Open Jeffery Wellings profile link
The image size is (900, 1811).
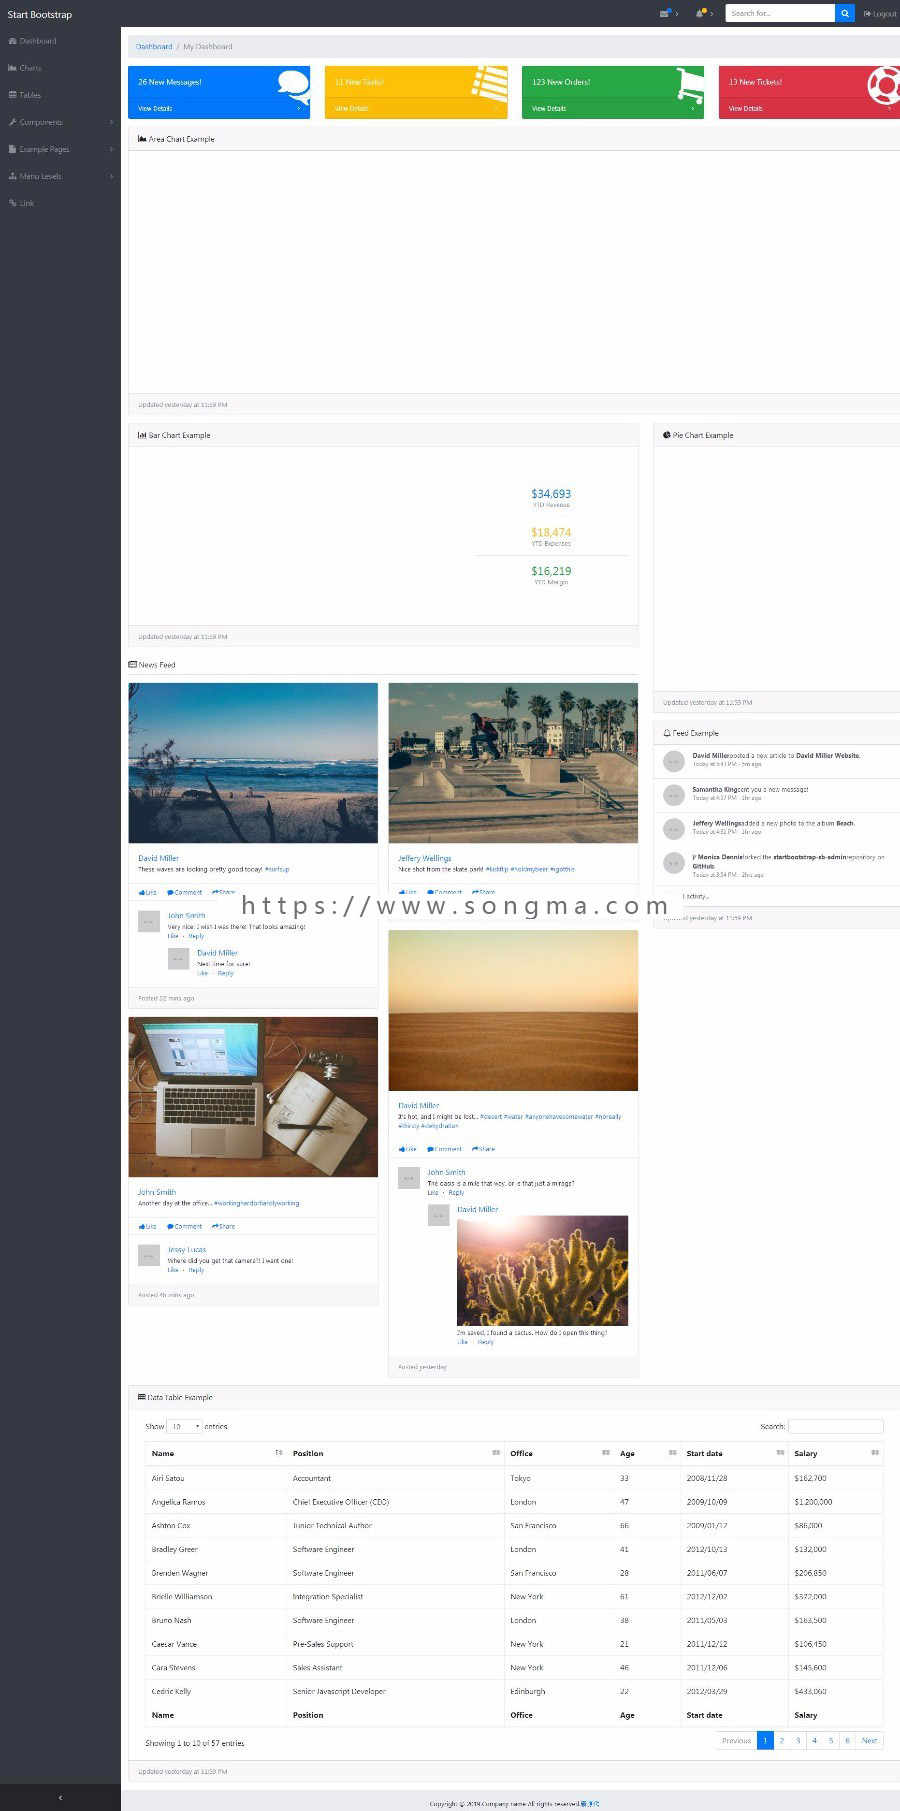(x=425, y=858)
